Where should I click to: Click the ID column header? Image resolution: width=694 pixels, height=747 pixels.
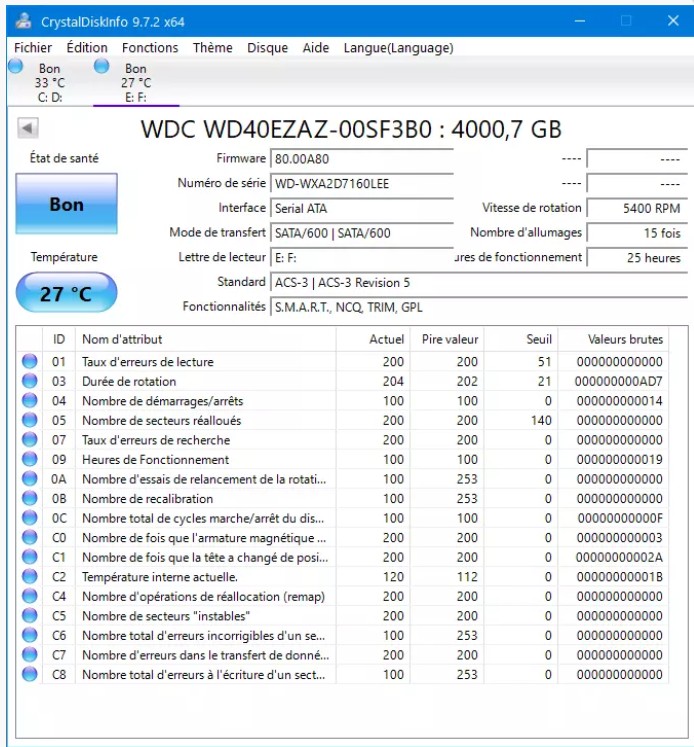[x=59, y=339]
